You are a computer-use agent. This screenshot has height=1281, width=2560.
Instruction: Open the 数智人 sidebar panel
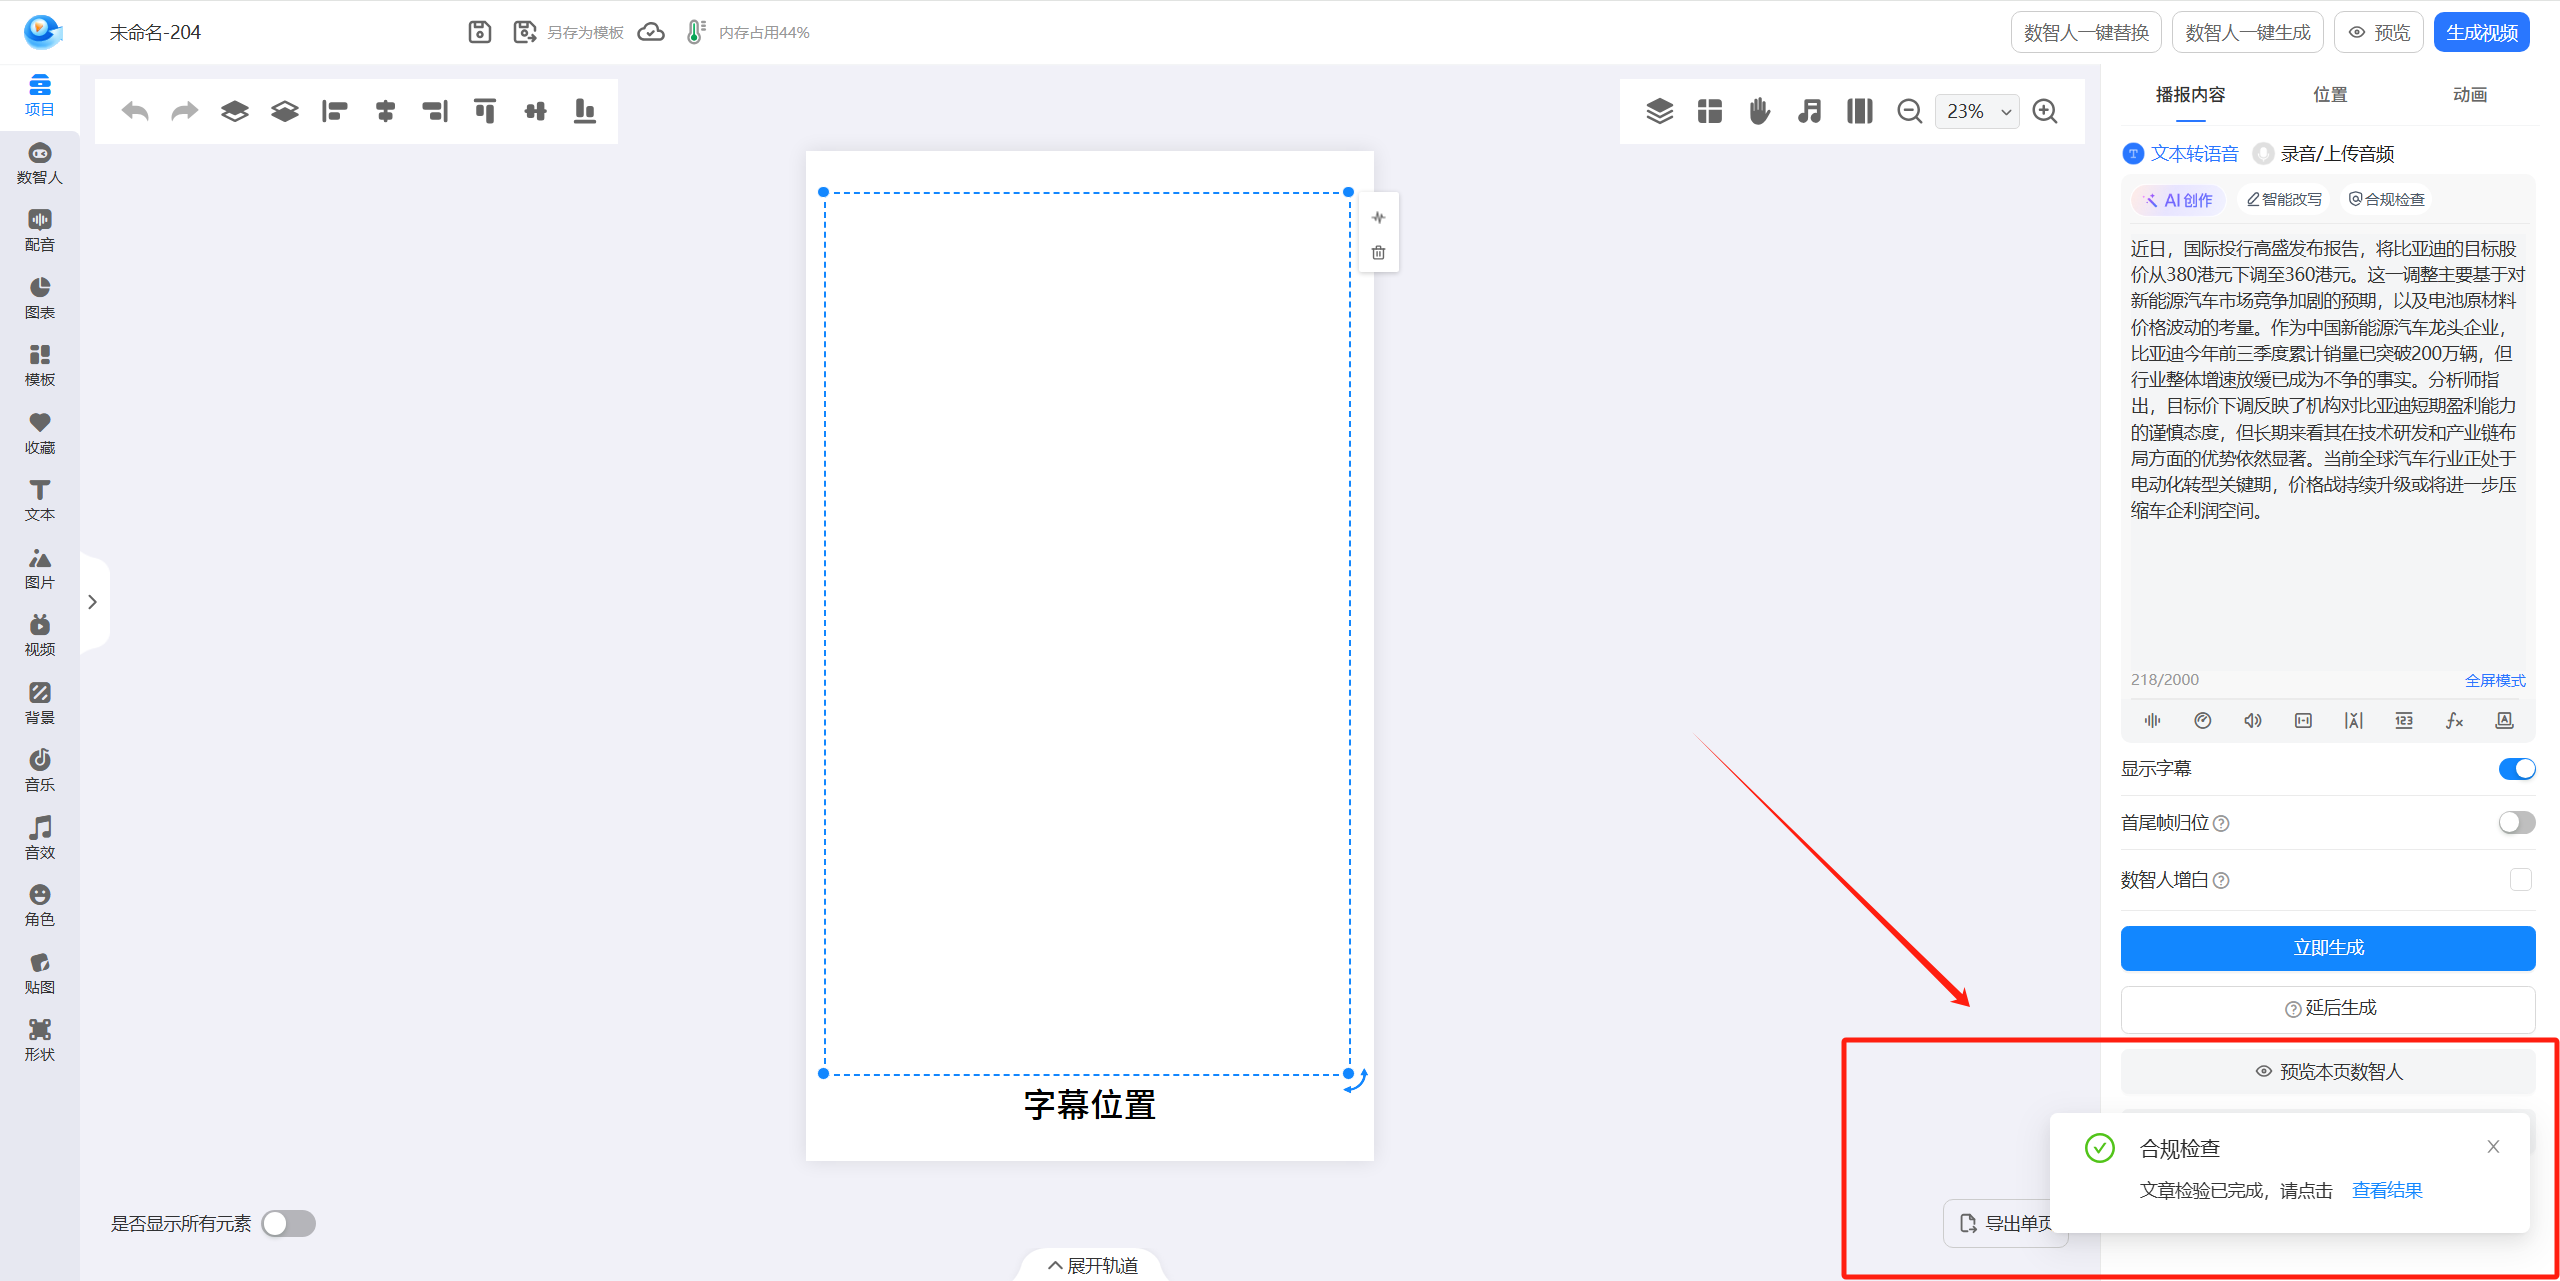tap(40, 162)
